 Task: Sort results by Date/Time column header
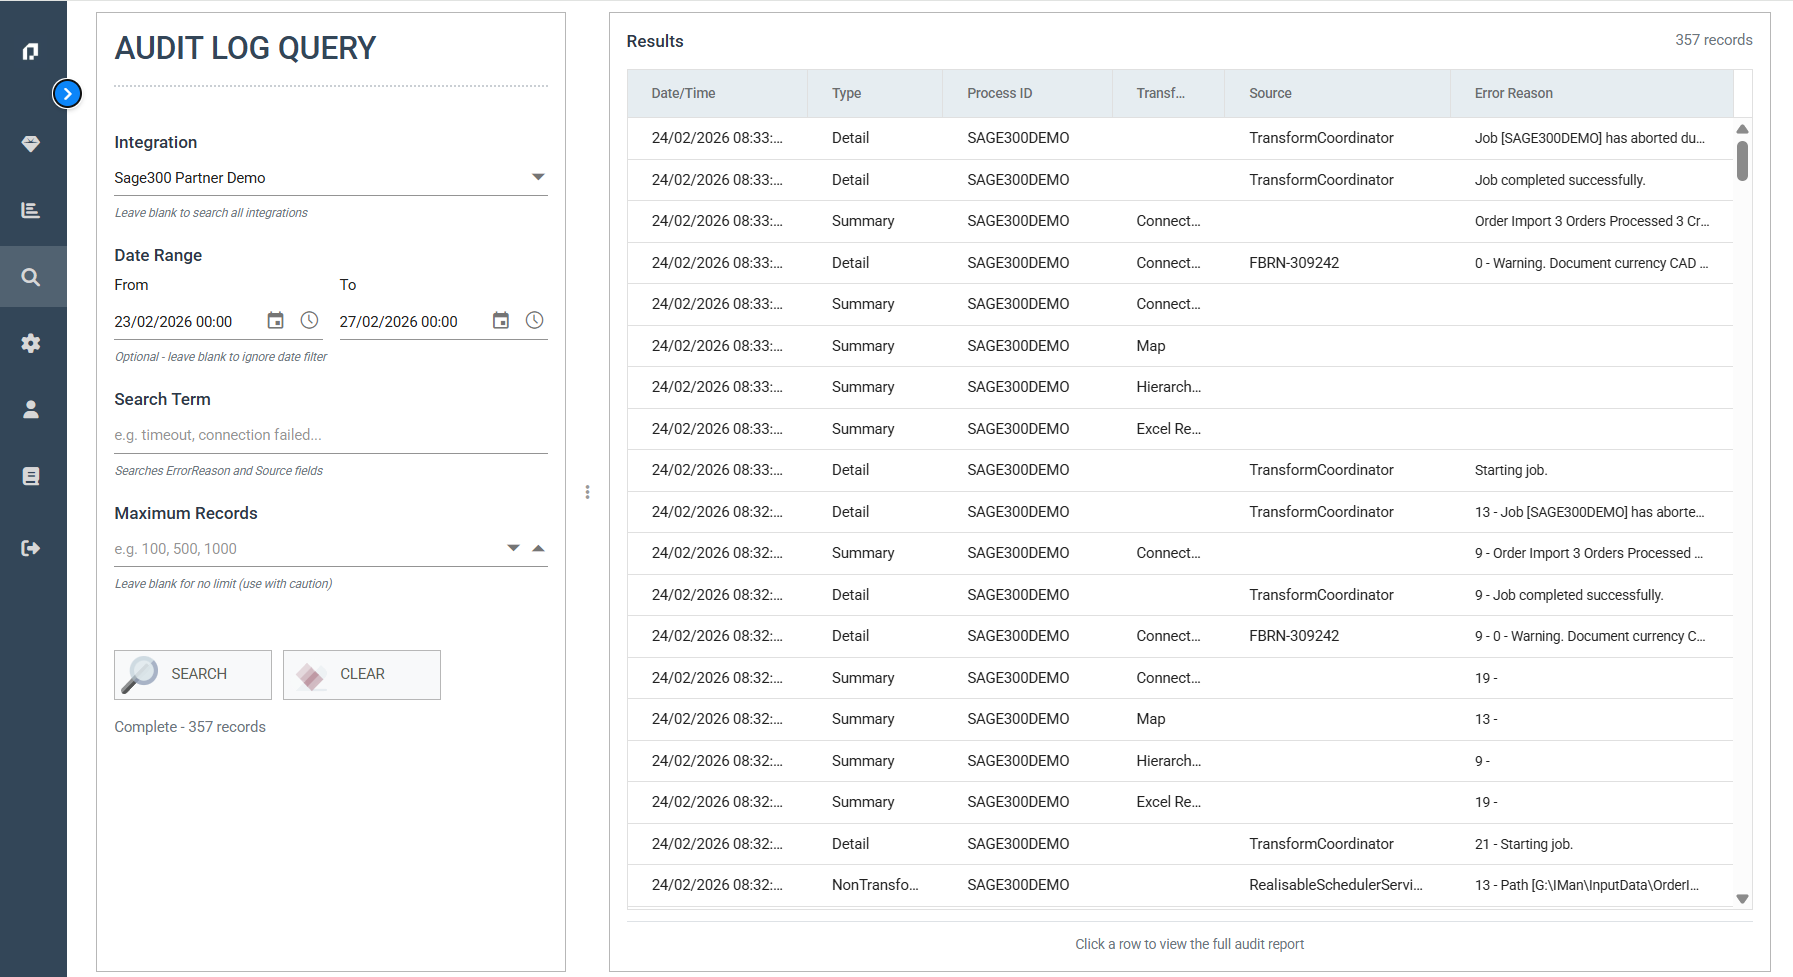pos(683,93)
